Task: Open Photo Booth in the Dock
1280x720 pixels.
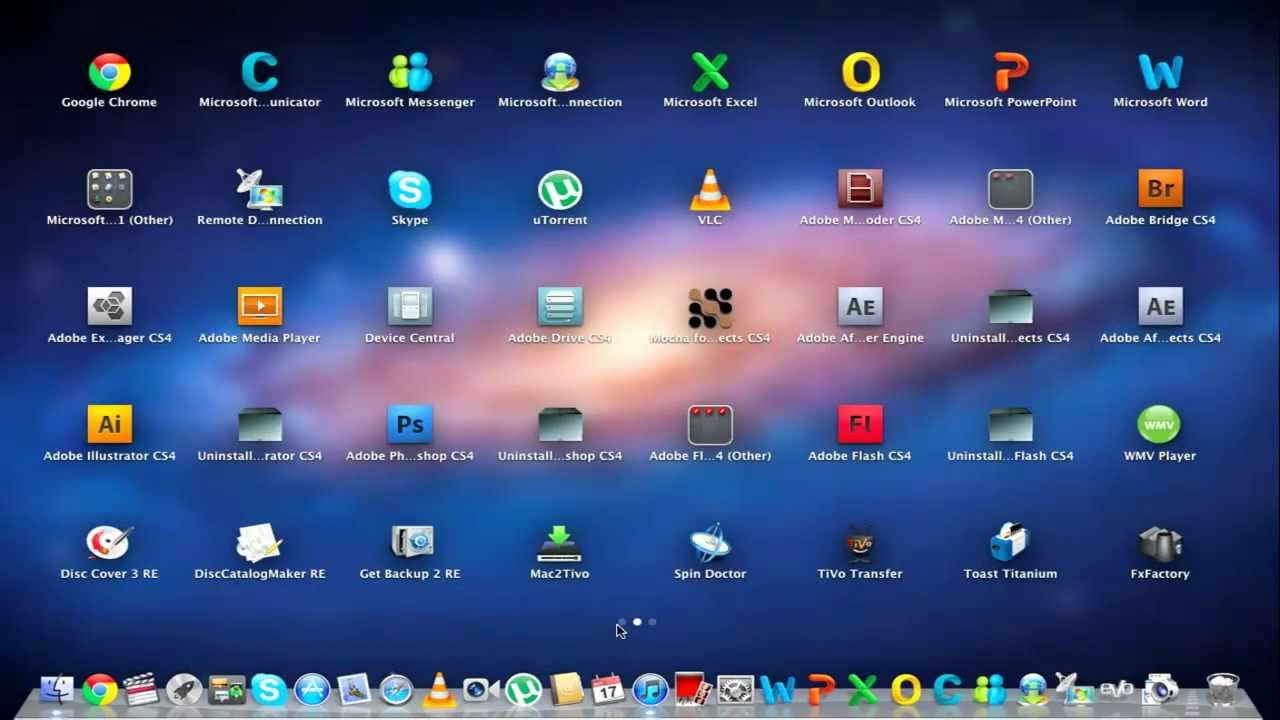Action: [x=693, y=690]
